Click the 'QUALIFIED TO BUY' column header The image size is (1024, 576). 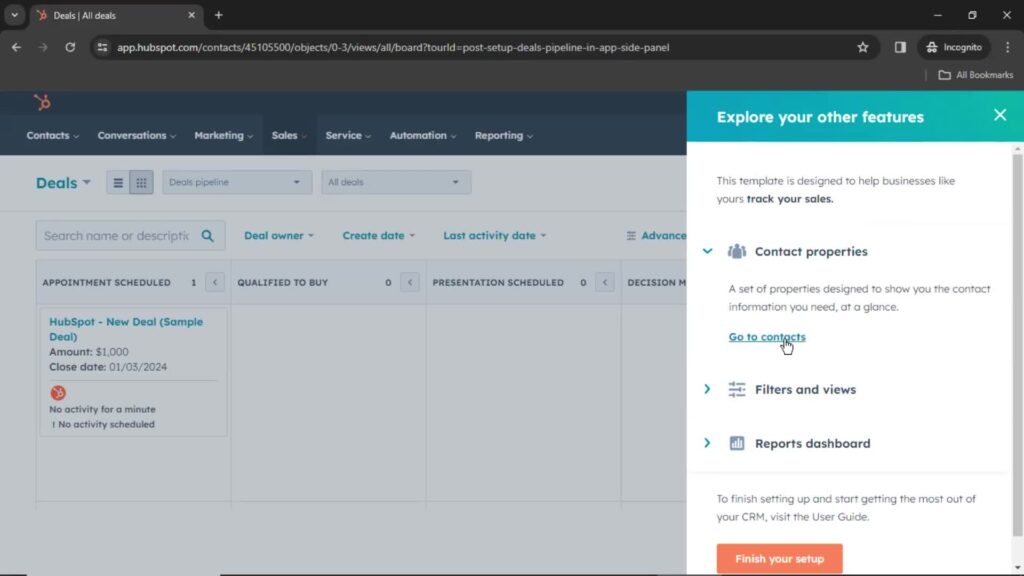283,283
